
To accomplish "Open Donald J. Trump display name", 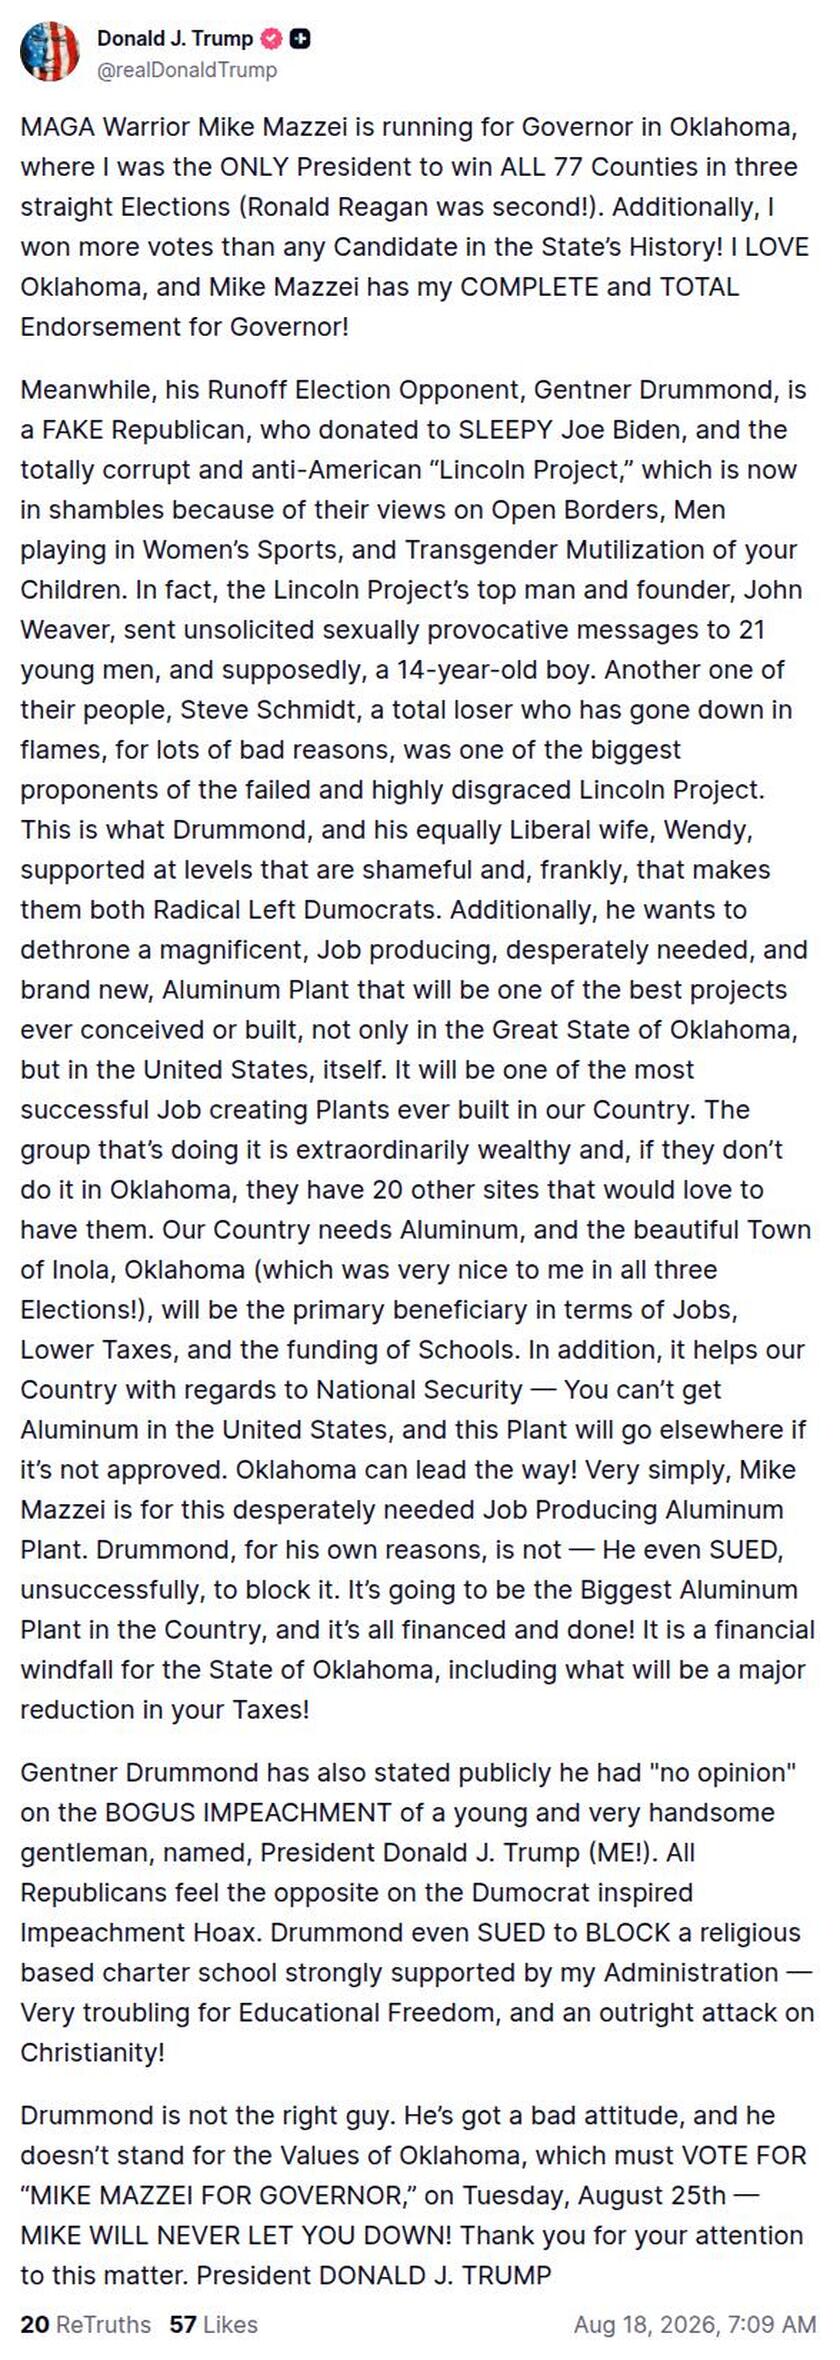I will [x=175, y=39].
